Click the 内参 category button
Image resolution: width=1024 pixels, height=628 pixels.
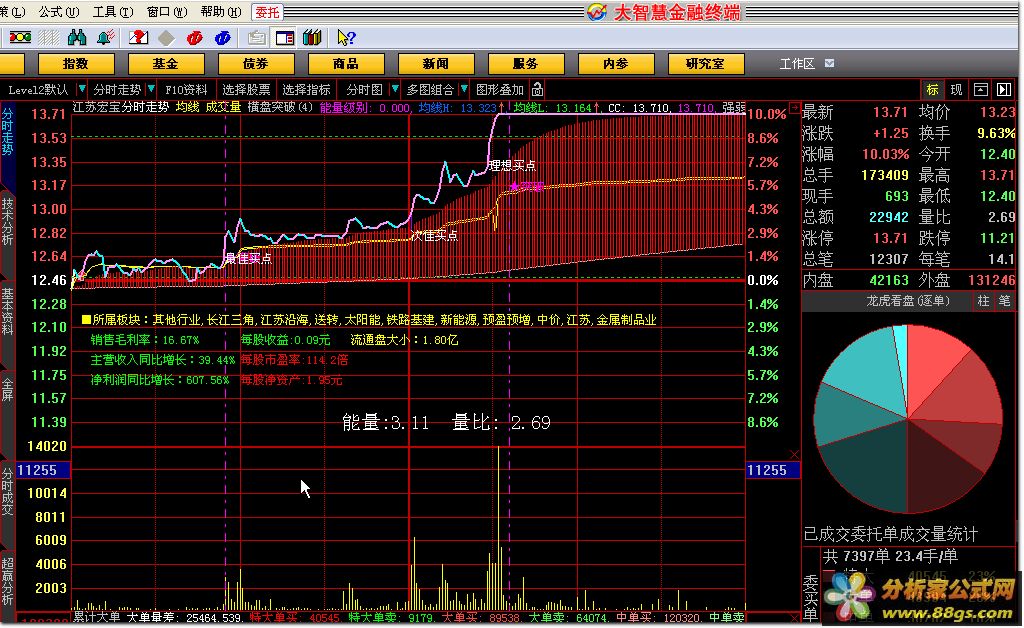[x=616, y=63]
